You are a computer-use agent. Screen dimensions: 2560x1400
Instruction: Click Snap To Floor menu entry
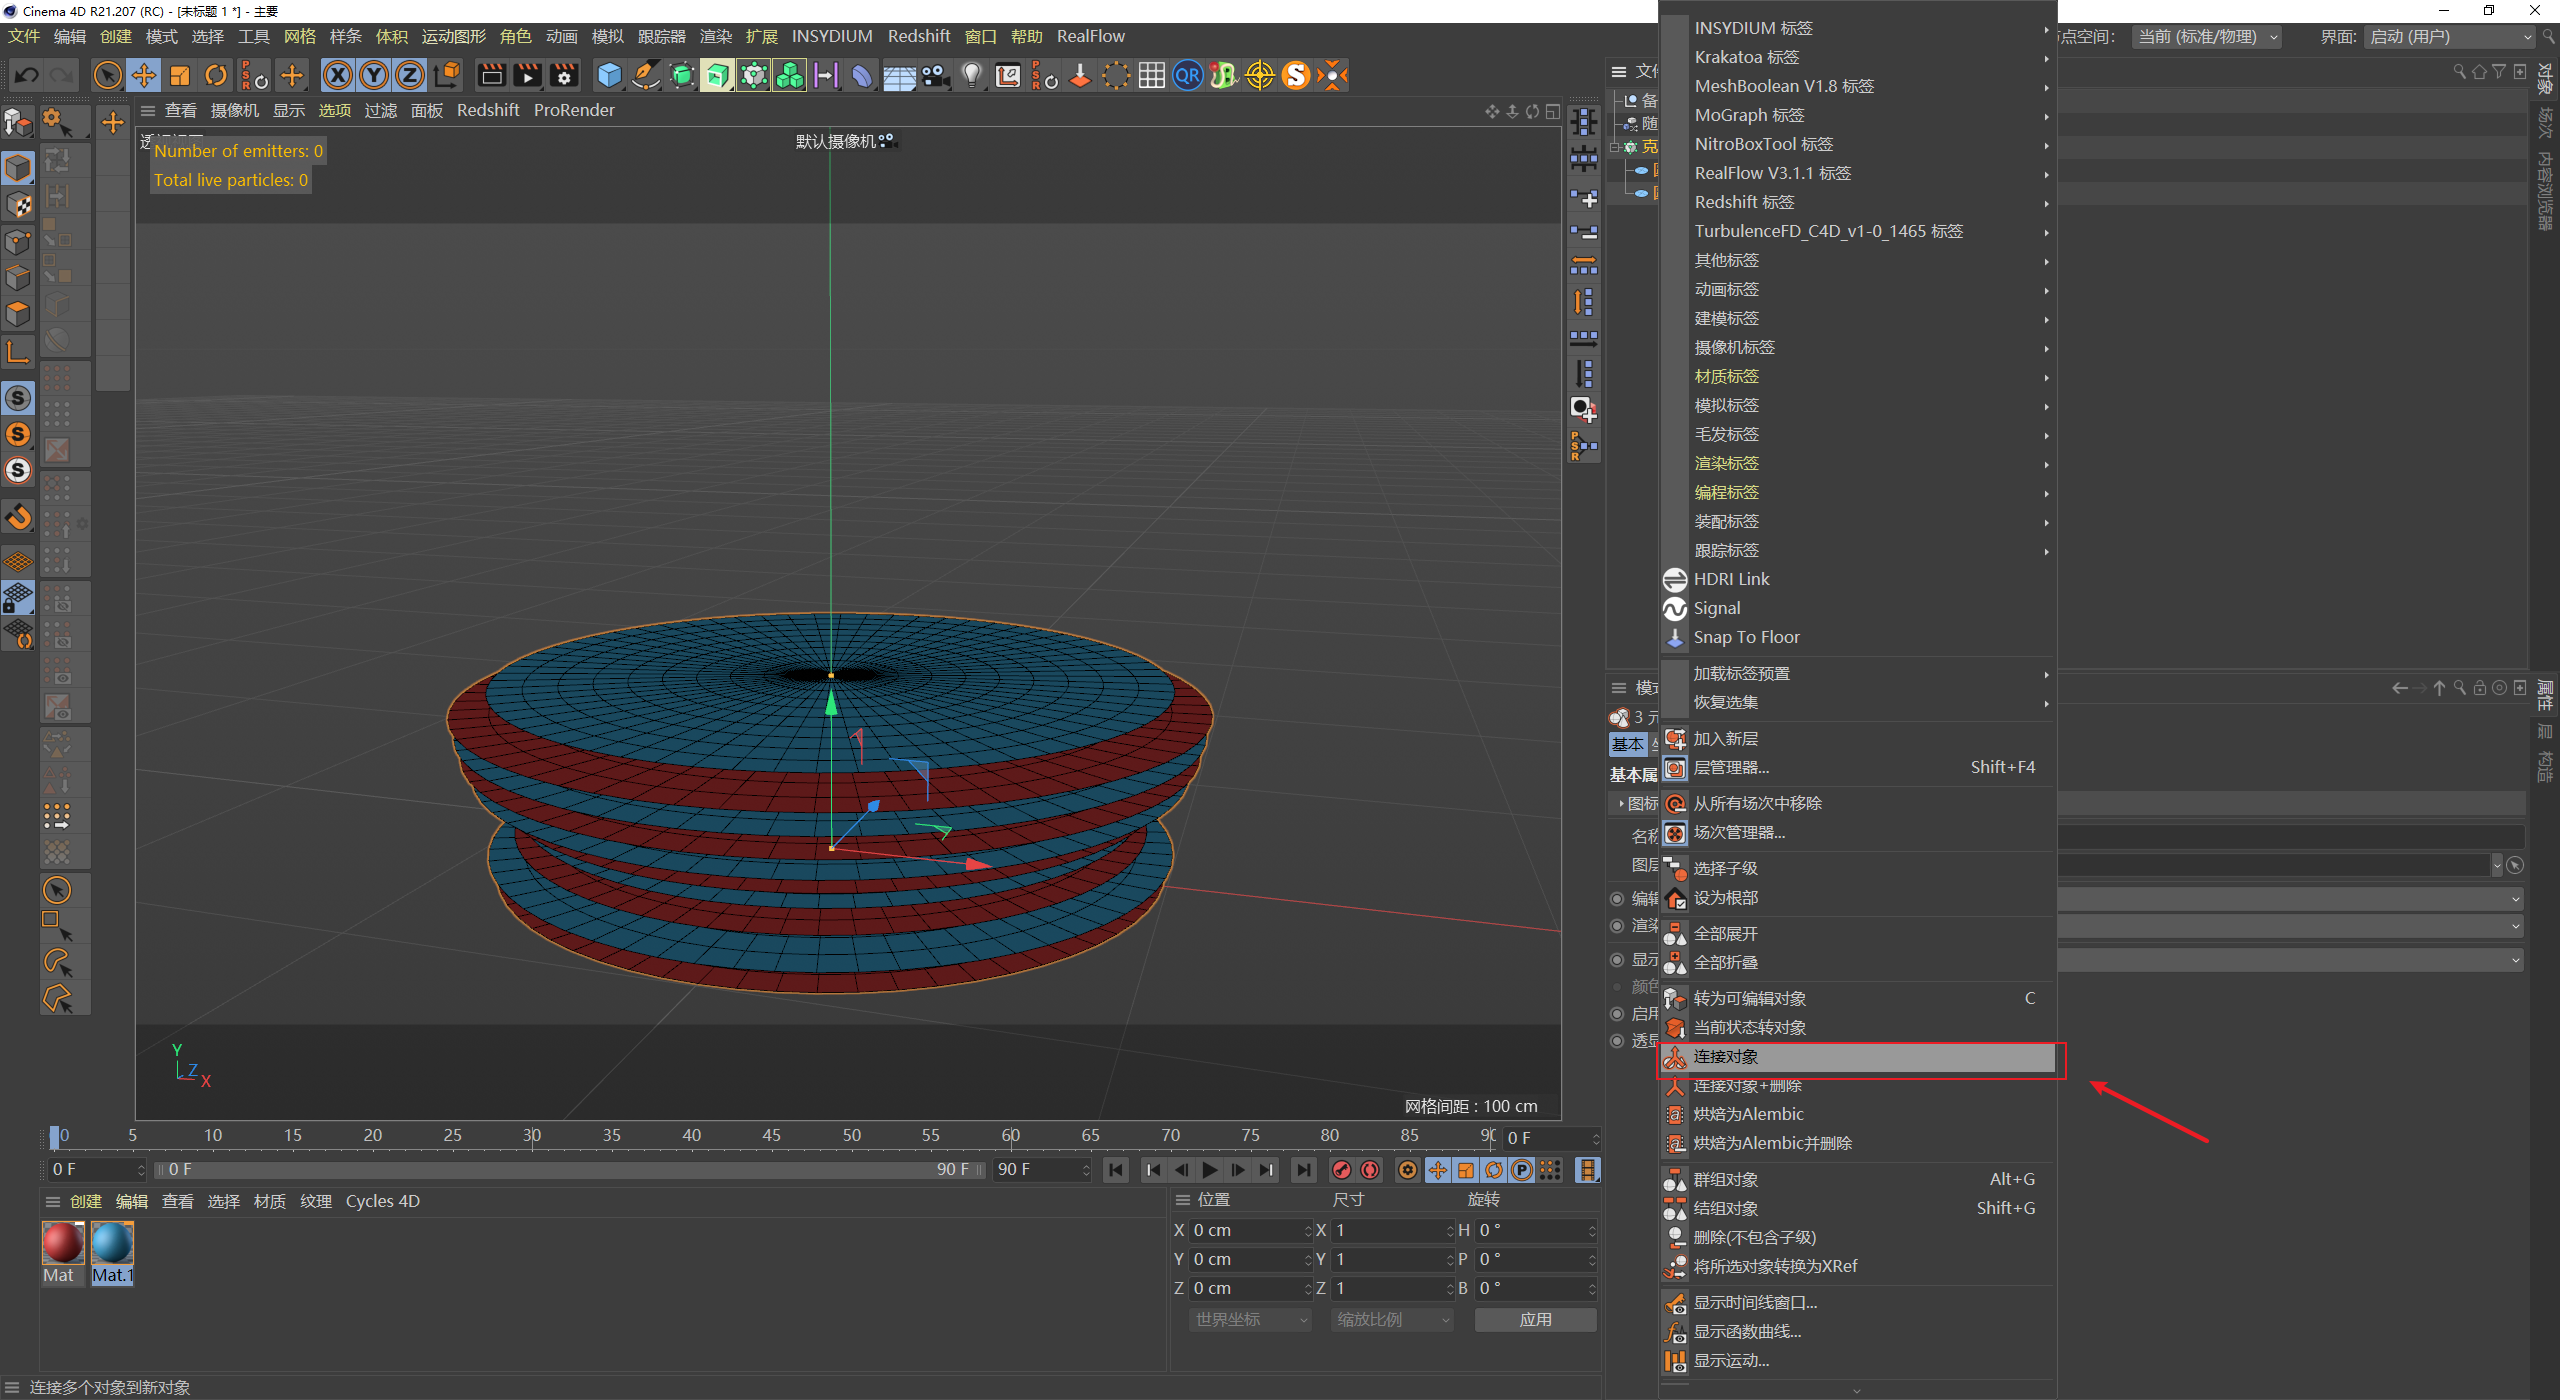(1858, 638)
